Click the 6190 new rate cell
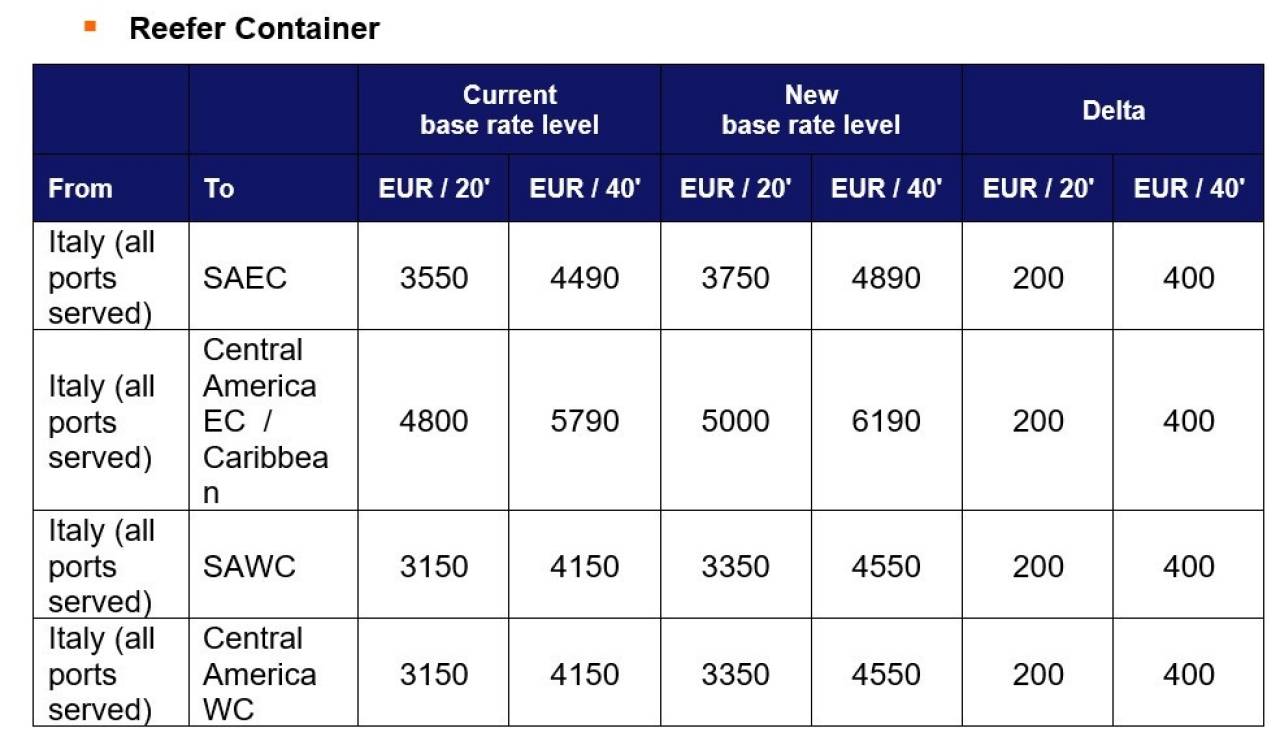 [x=886, y=421]
